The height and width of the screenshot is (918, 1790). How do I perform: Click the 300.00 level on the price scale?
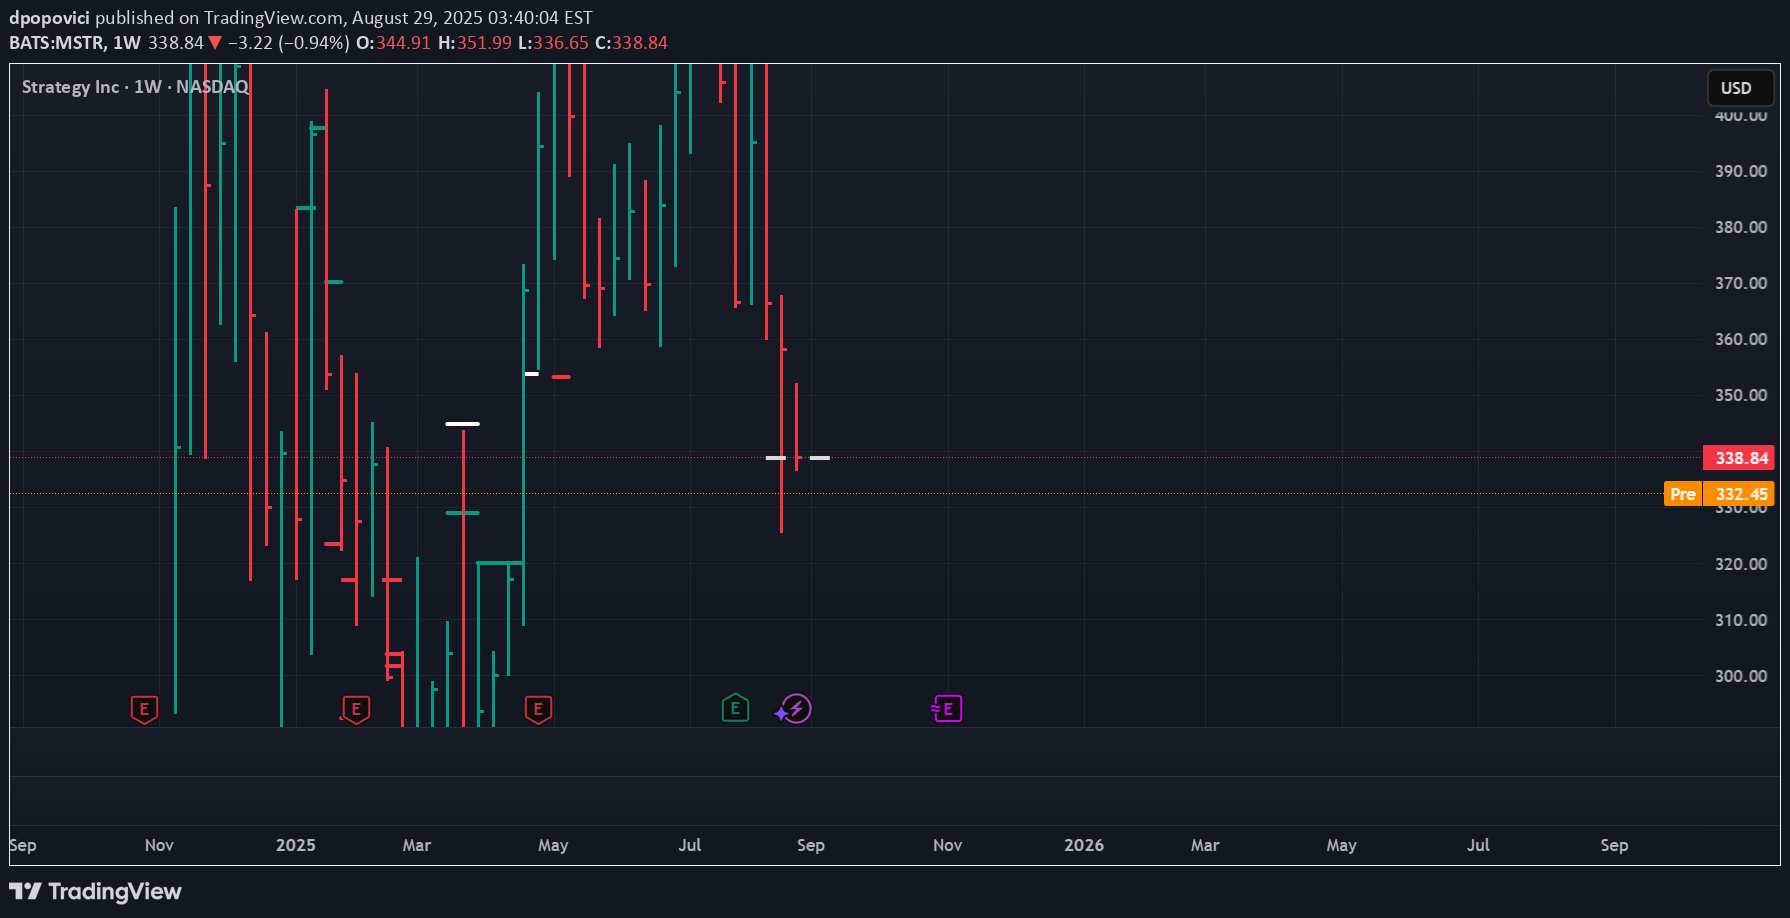coord(1740,676)
